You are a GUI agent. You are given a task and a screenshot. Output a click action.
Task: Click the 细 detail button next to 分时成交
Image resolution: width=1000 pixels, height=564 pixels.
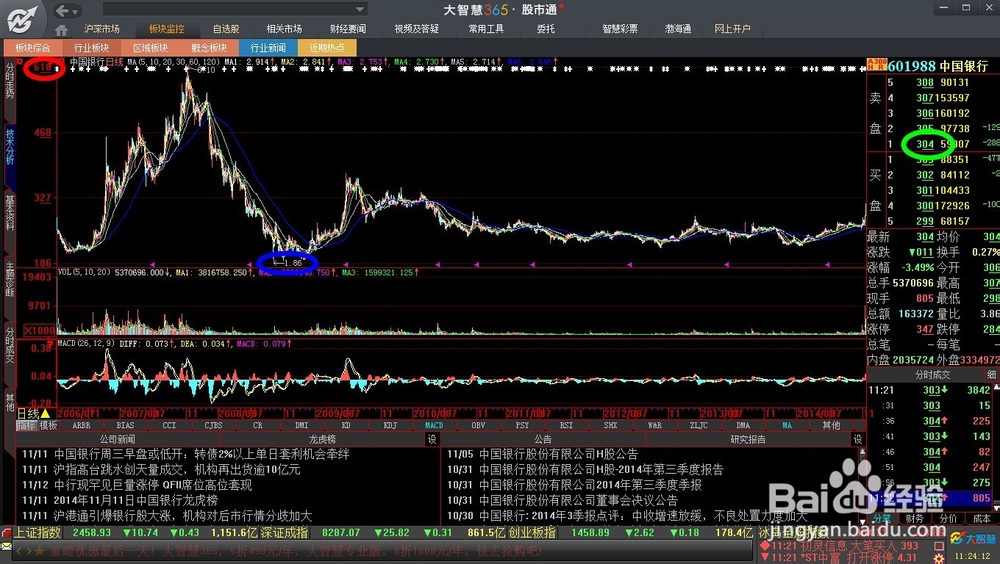pos(991,375)
